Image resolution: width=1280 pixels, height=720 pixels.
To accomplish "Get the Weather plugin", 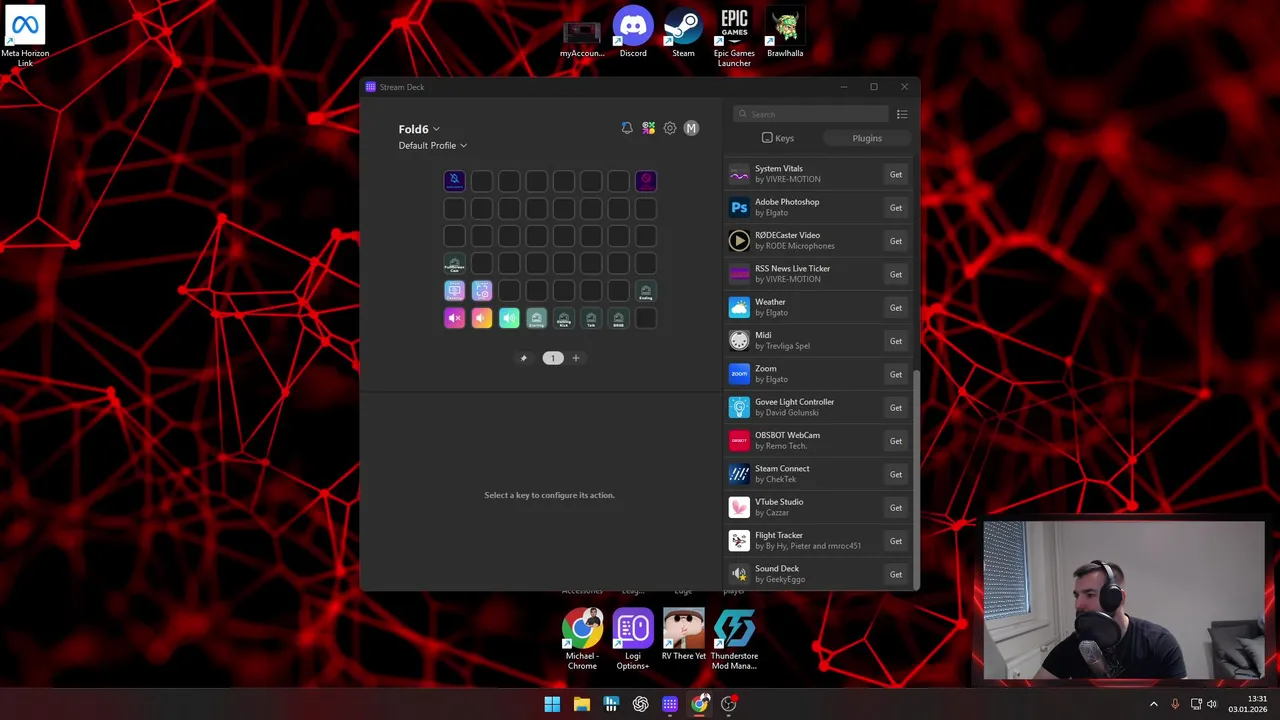I will 896,308.
